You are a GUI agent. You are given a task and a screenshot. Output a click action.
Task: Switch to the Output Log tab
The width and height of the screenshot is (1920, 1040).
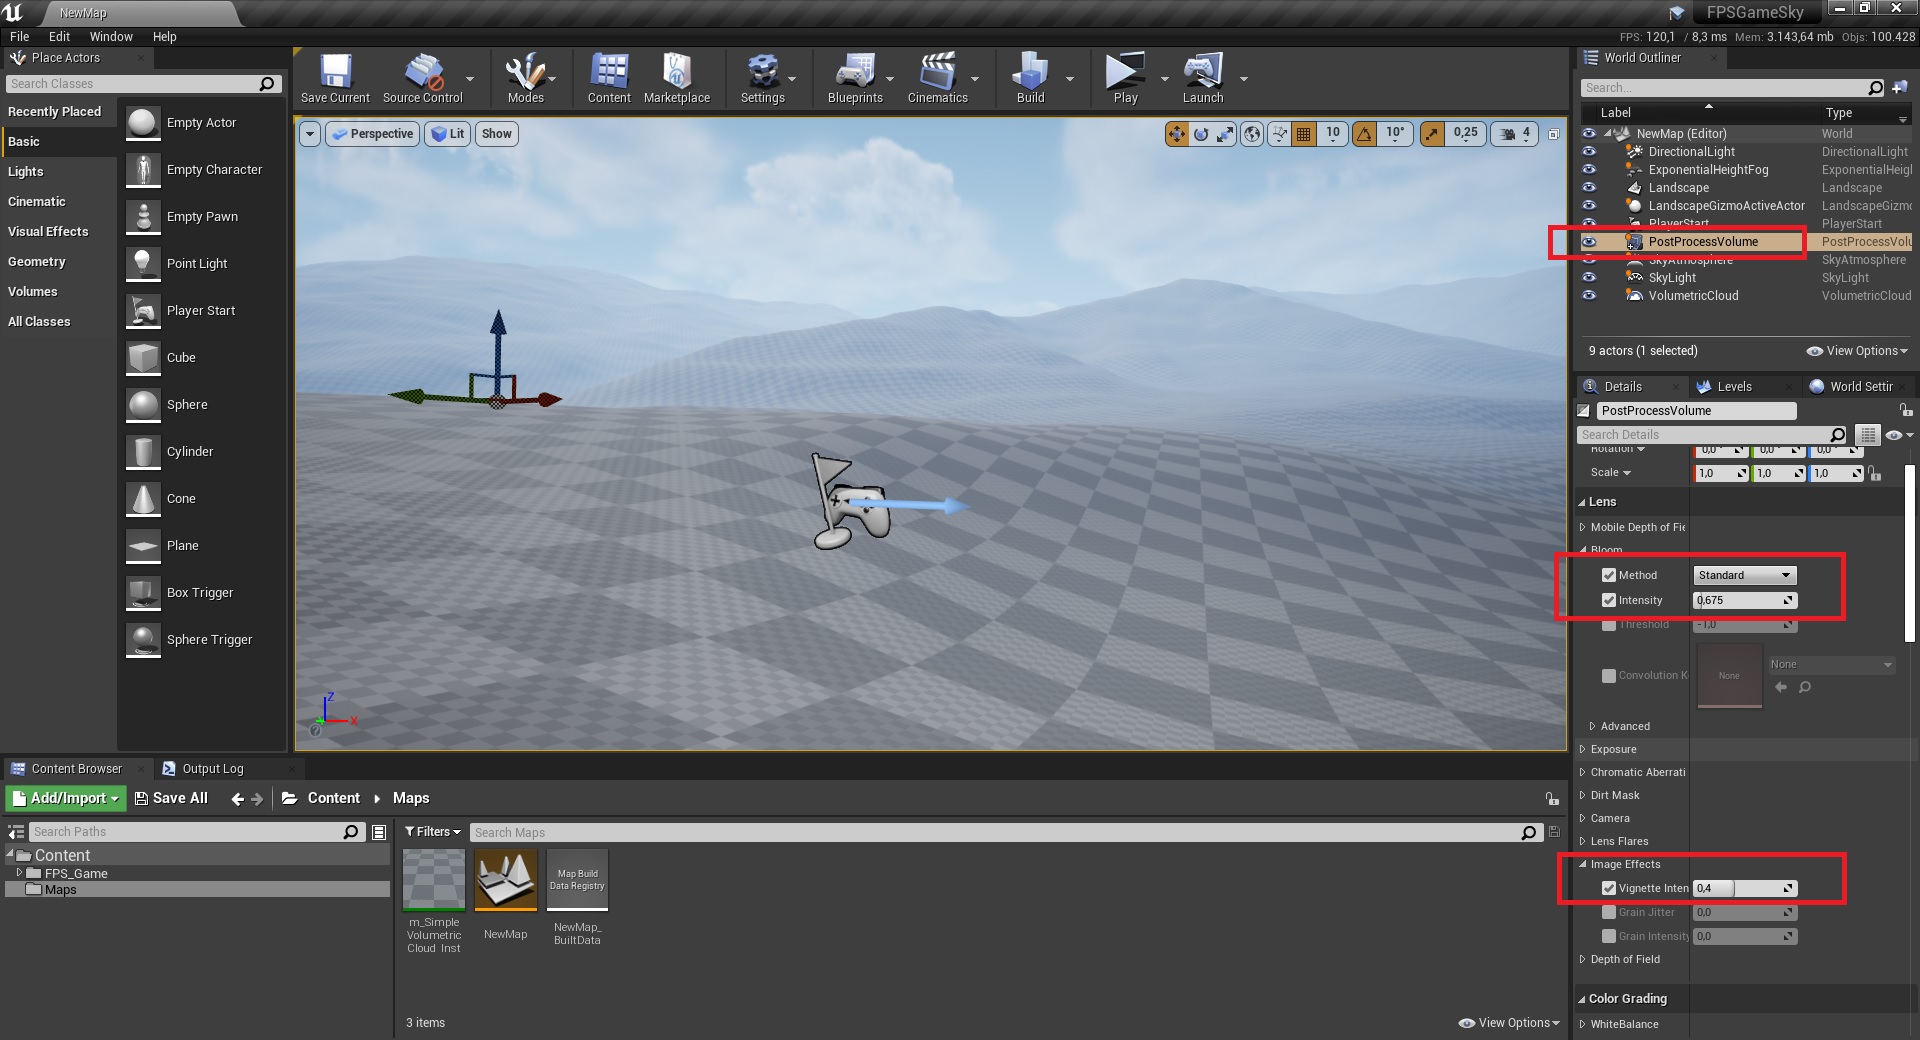[x=212, y=769]
